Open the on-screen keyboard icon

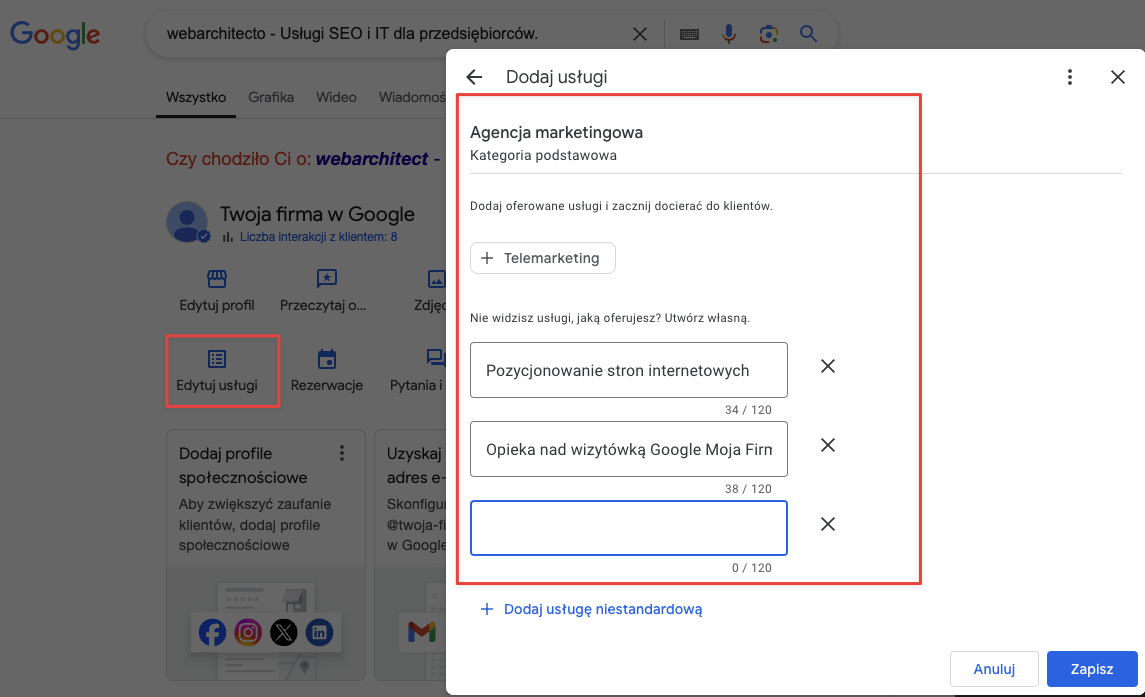pos(689,34)
